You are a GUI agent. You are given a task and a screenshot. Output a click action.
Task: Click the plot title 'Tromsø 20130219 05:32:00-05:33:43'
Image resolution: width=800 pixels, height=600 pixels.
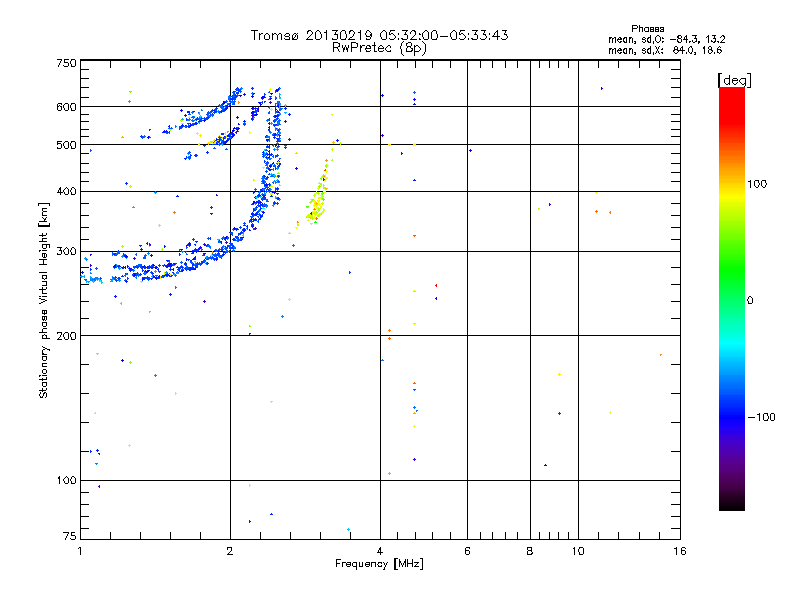(x=379, y=35)
